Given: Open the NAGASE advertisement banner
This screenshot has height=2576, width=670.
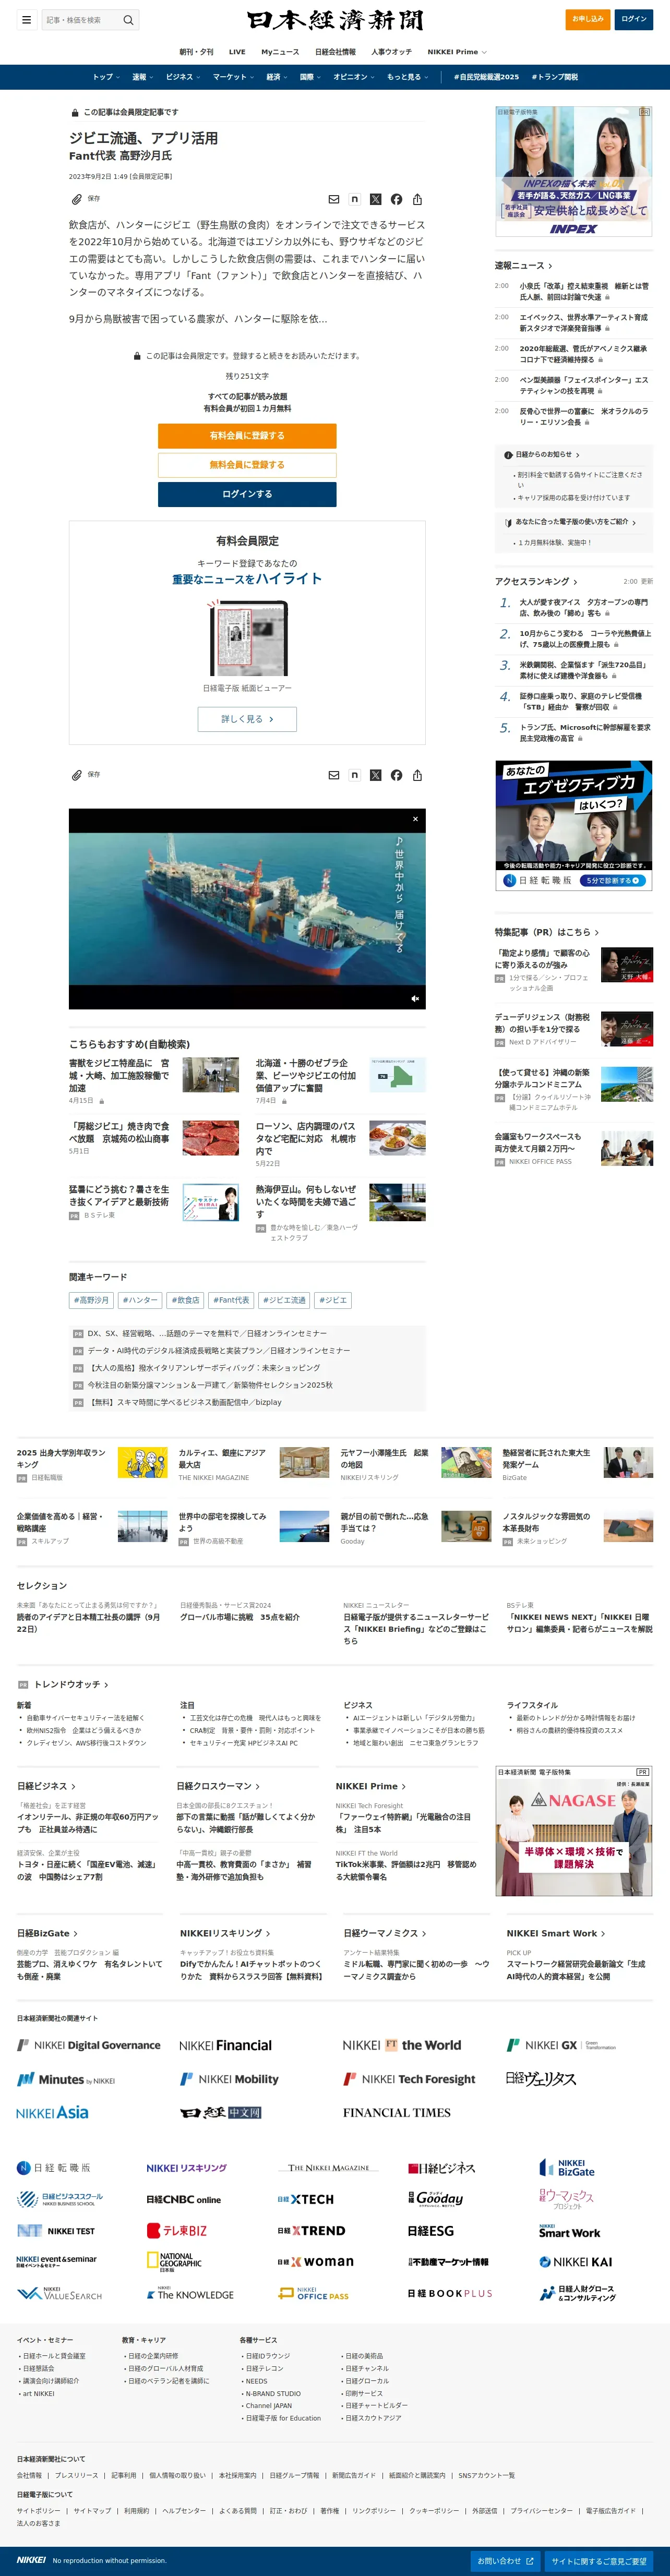Looking at the screenshot, I should pos(574,1831).
